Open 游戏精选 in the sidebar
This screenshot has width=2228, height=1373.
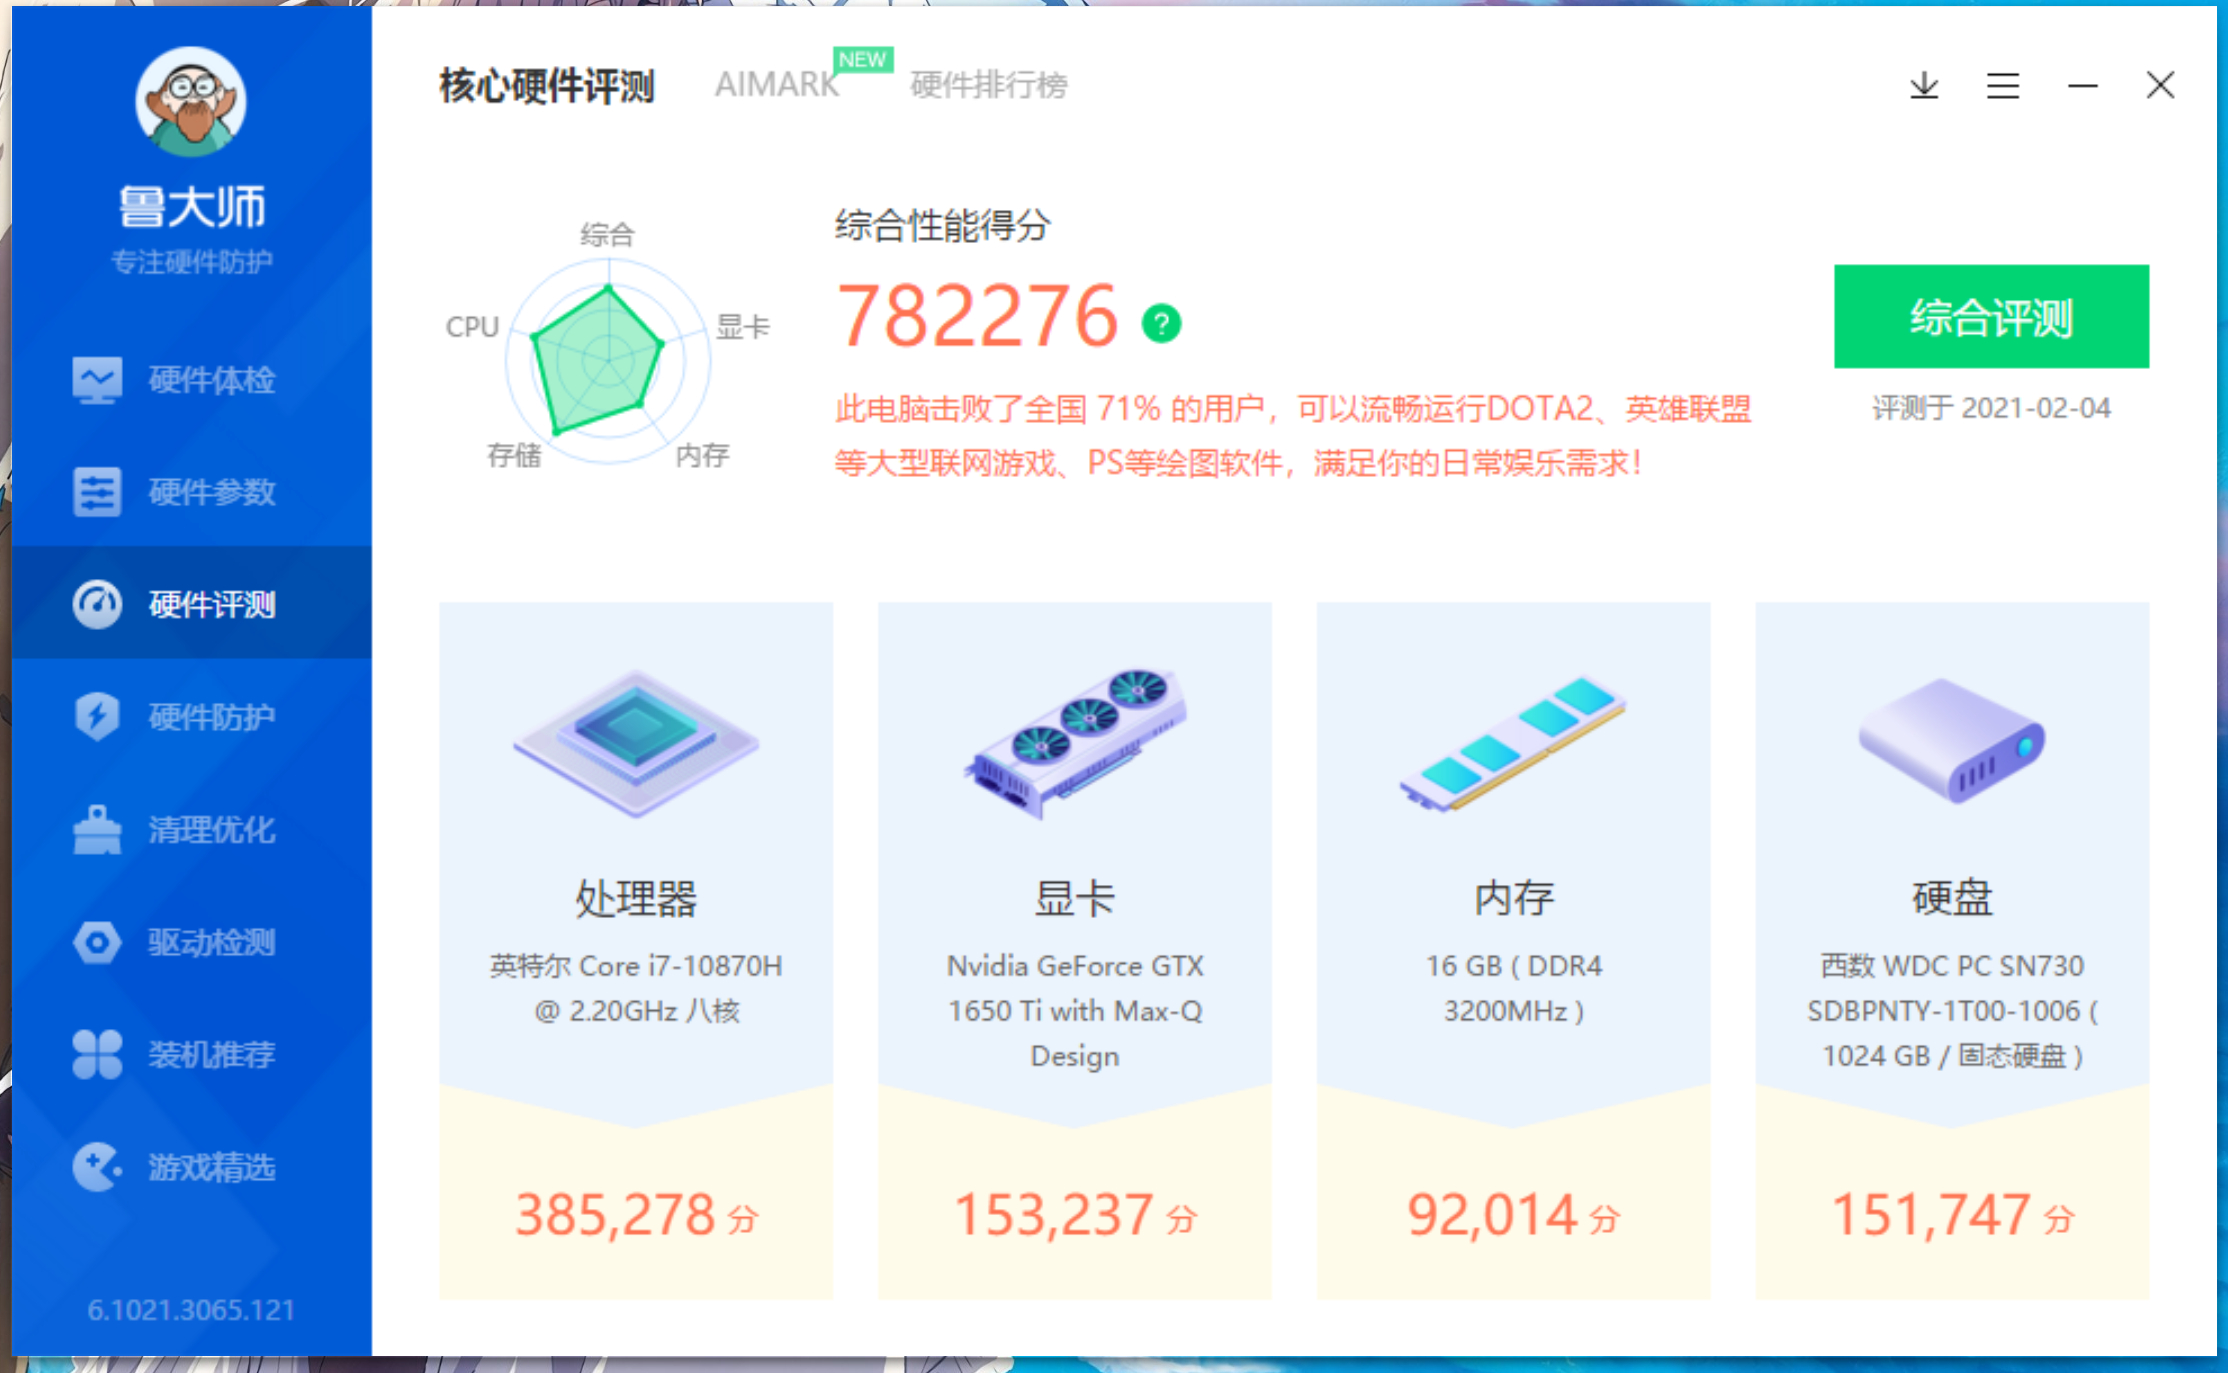(192, 1167)
